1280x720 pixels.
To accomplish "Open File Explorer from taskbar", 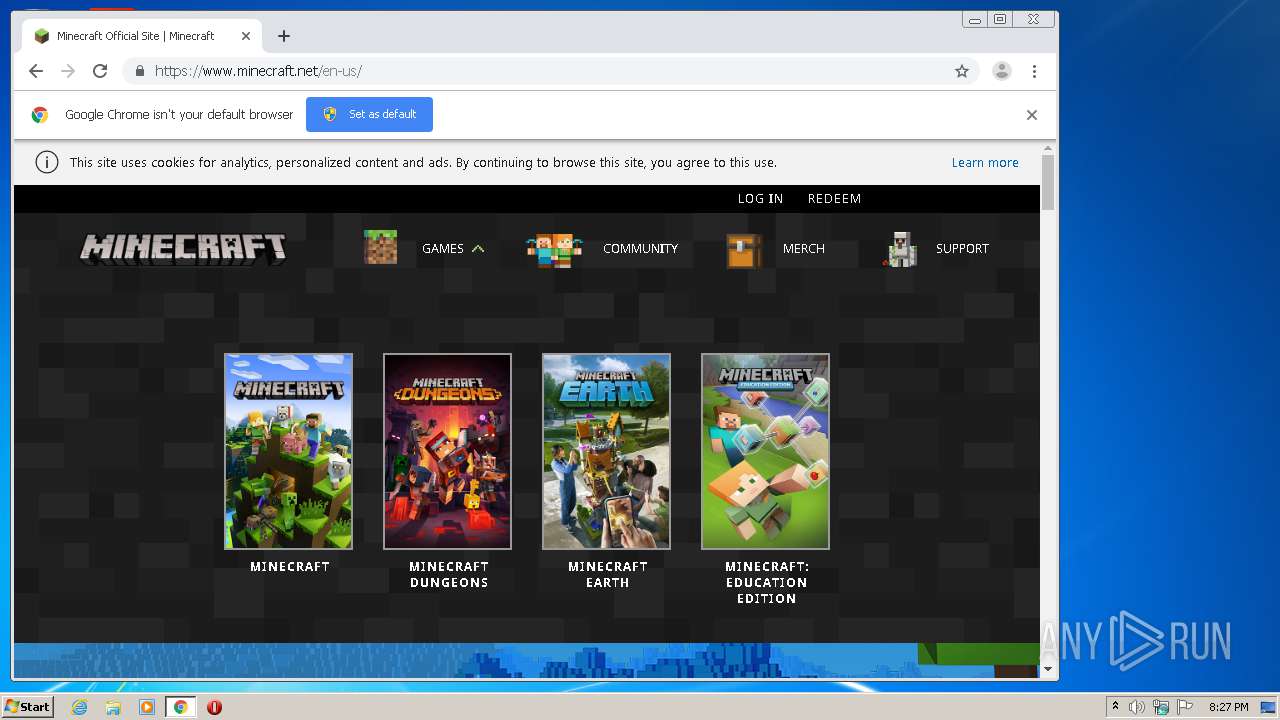I will [x=113, y=707].
